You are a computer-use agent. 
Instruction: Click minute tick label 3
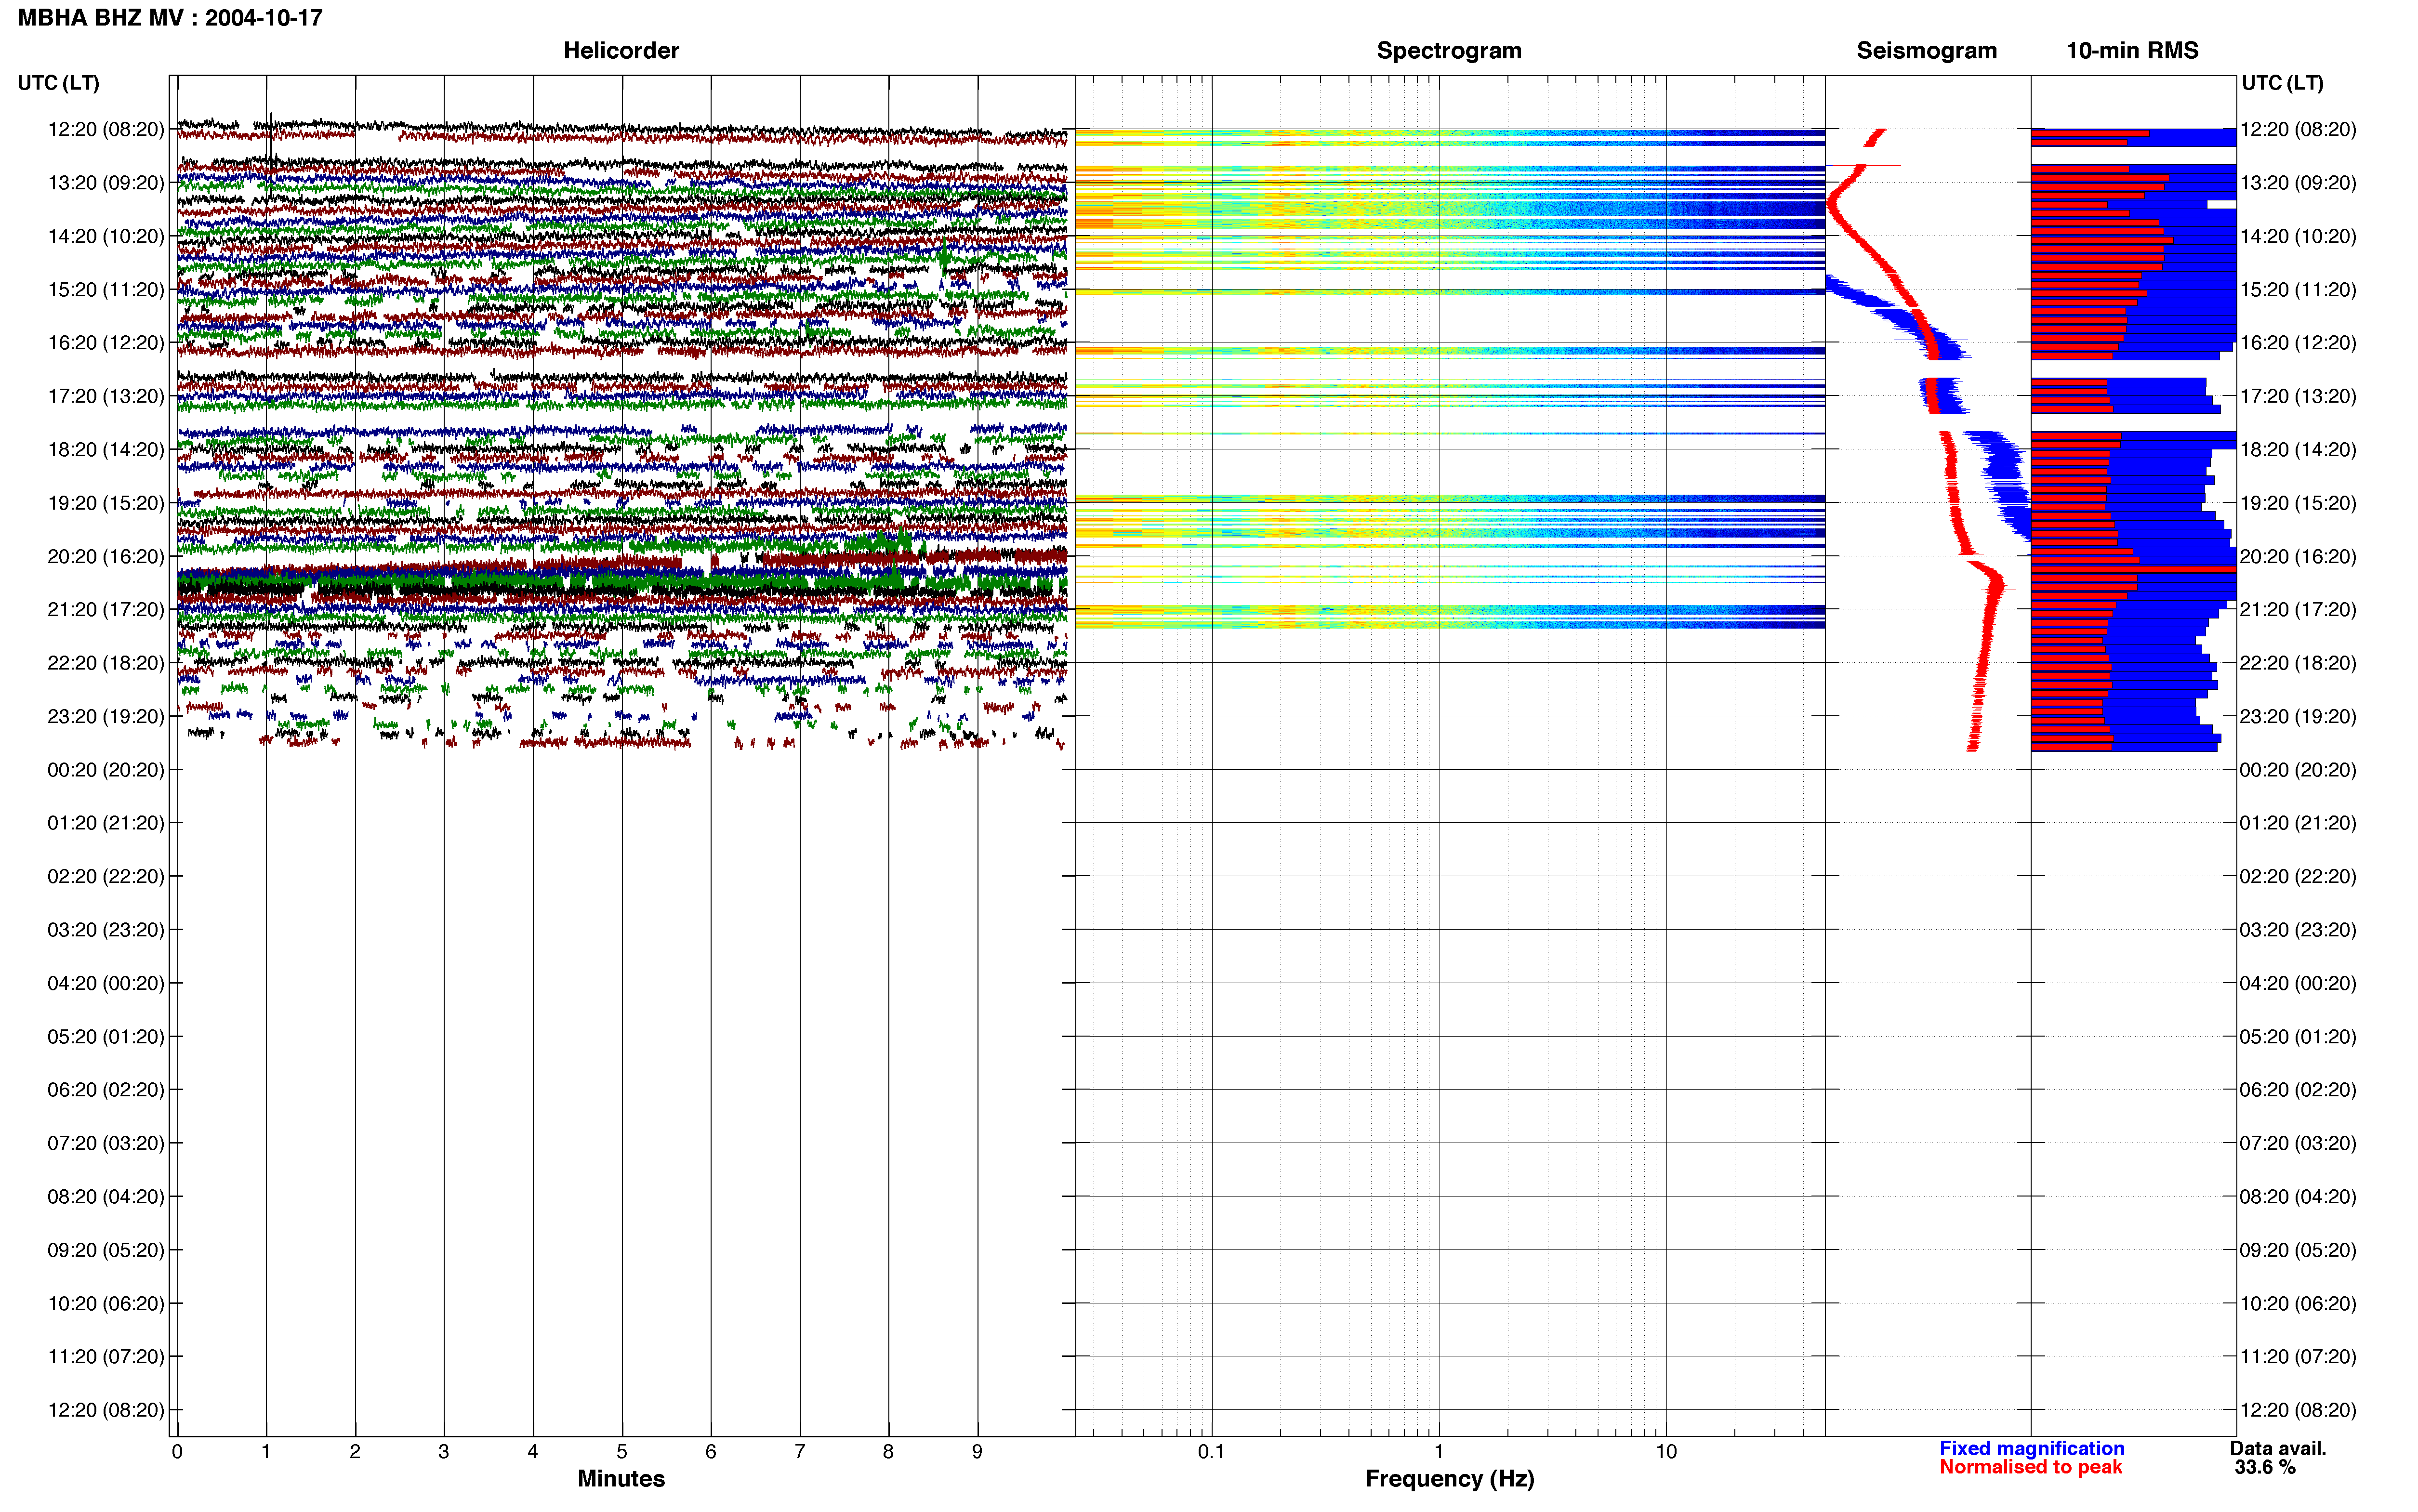(x=444, y=1452)
